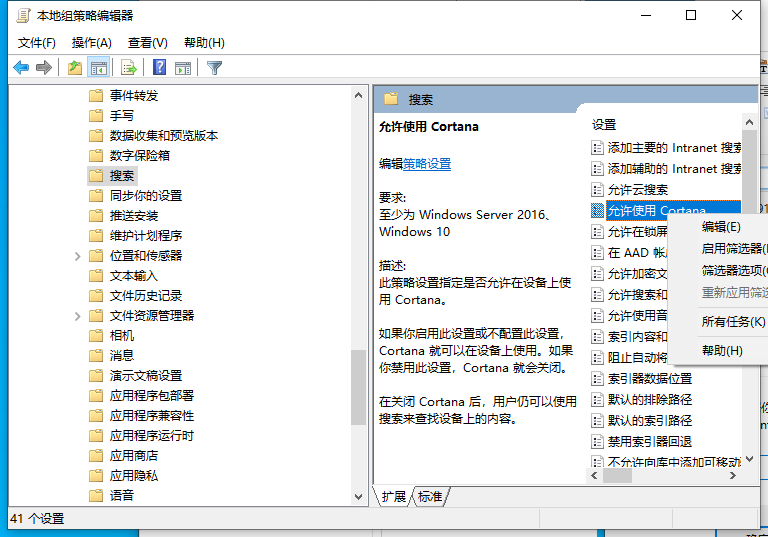Choose 帮助(H) in the context menu
This screenshot has width=768, height=537.
[722, 351]
